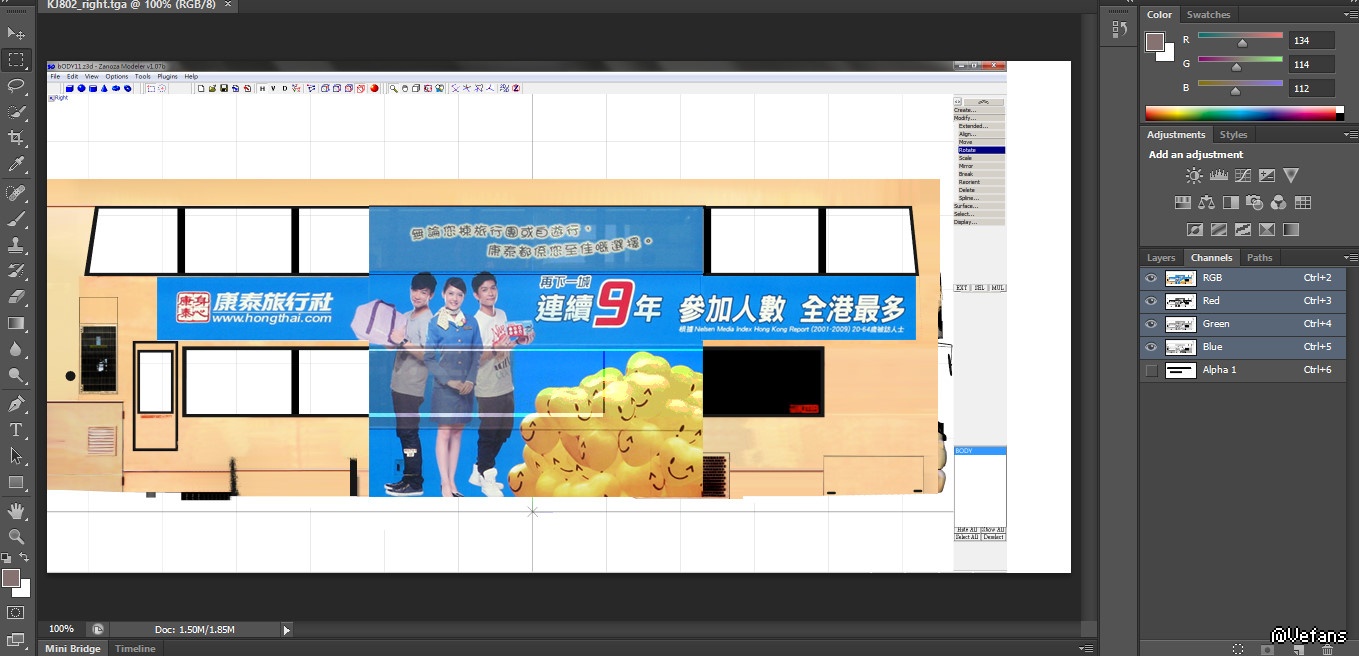Screen dimensions: 1359x656
Task: Open the Mini Bridge panel menu
Action: [1085, 649]
